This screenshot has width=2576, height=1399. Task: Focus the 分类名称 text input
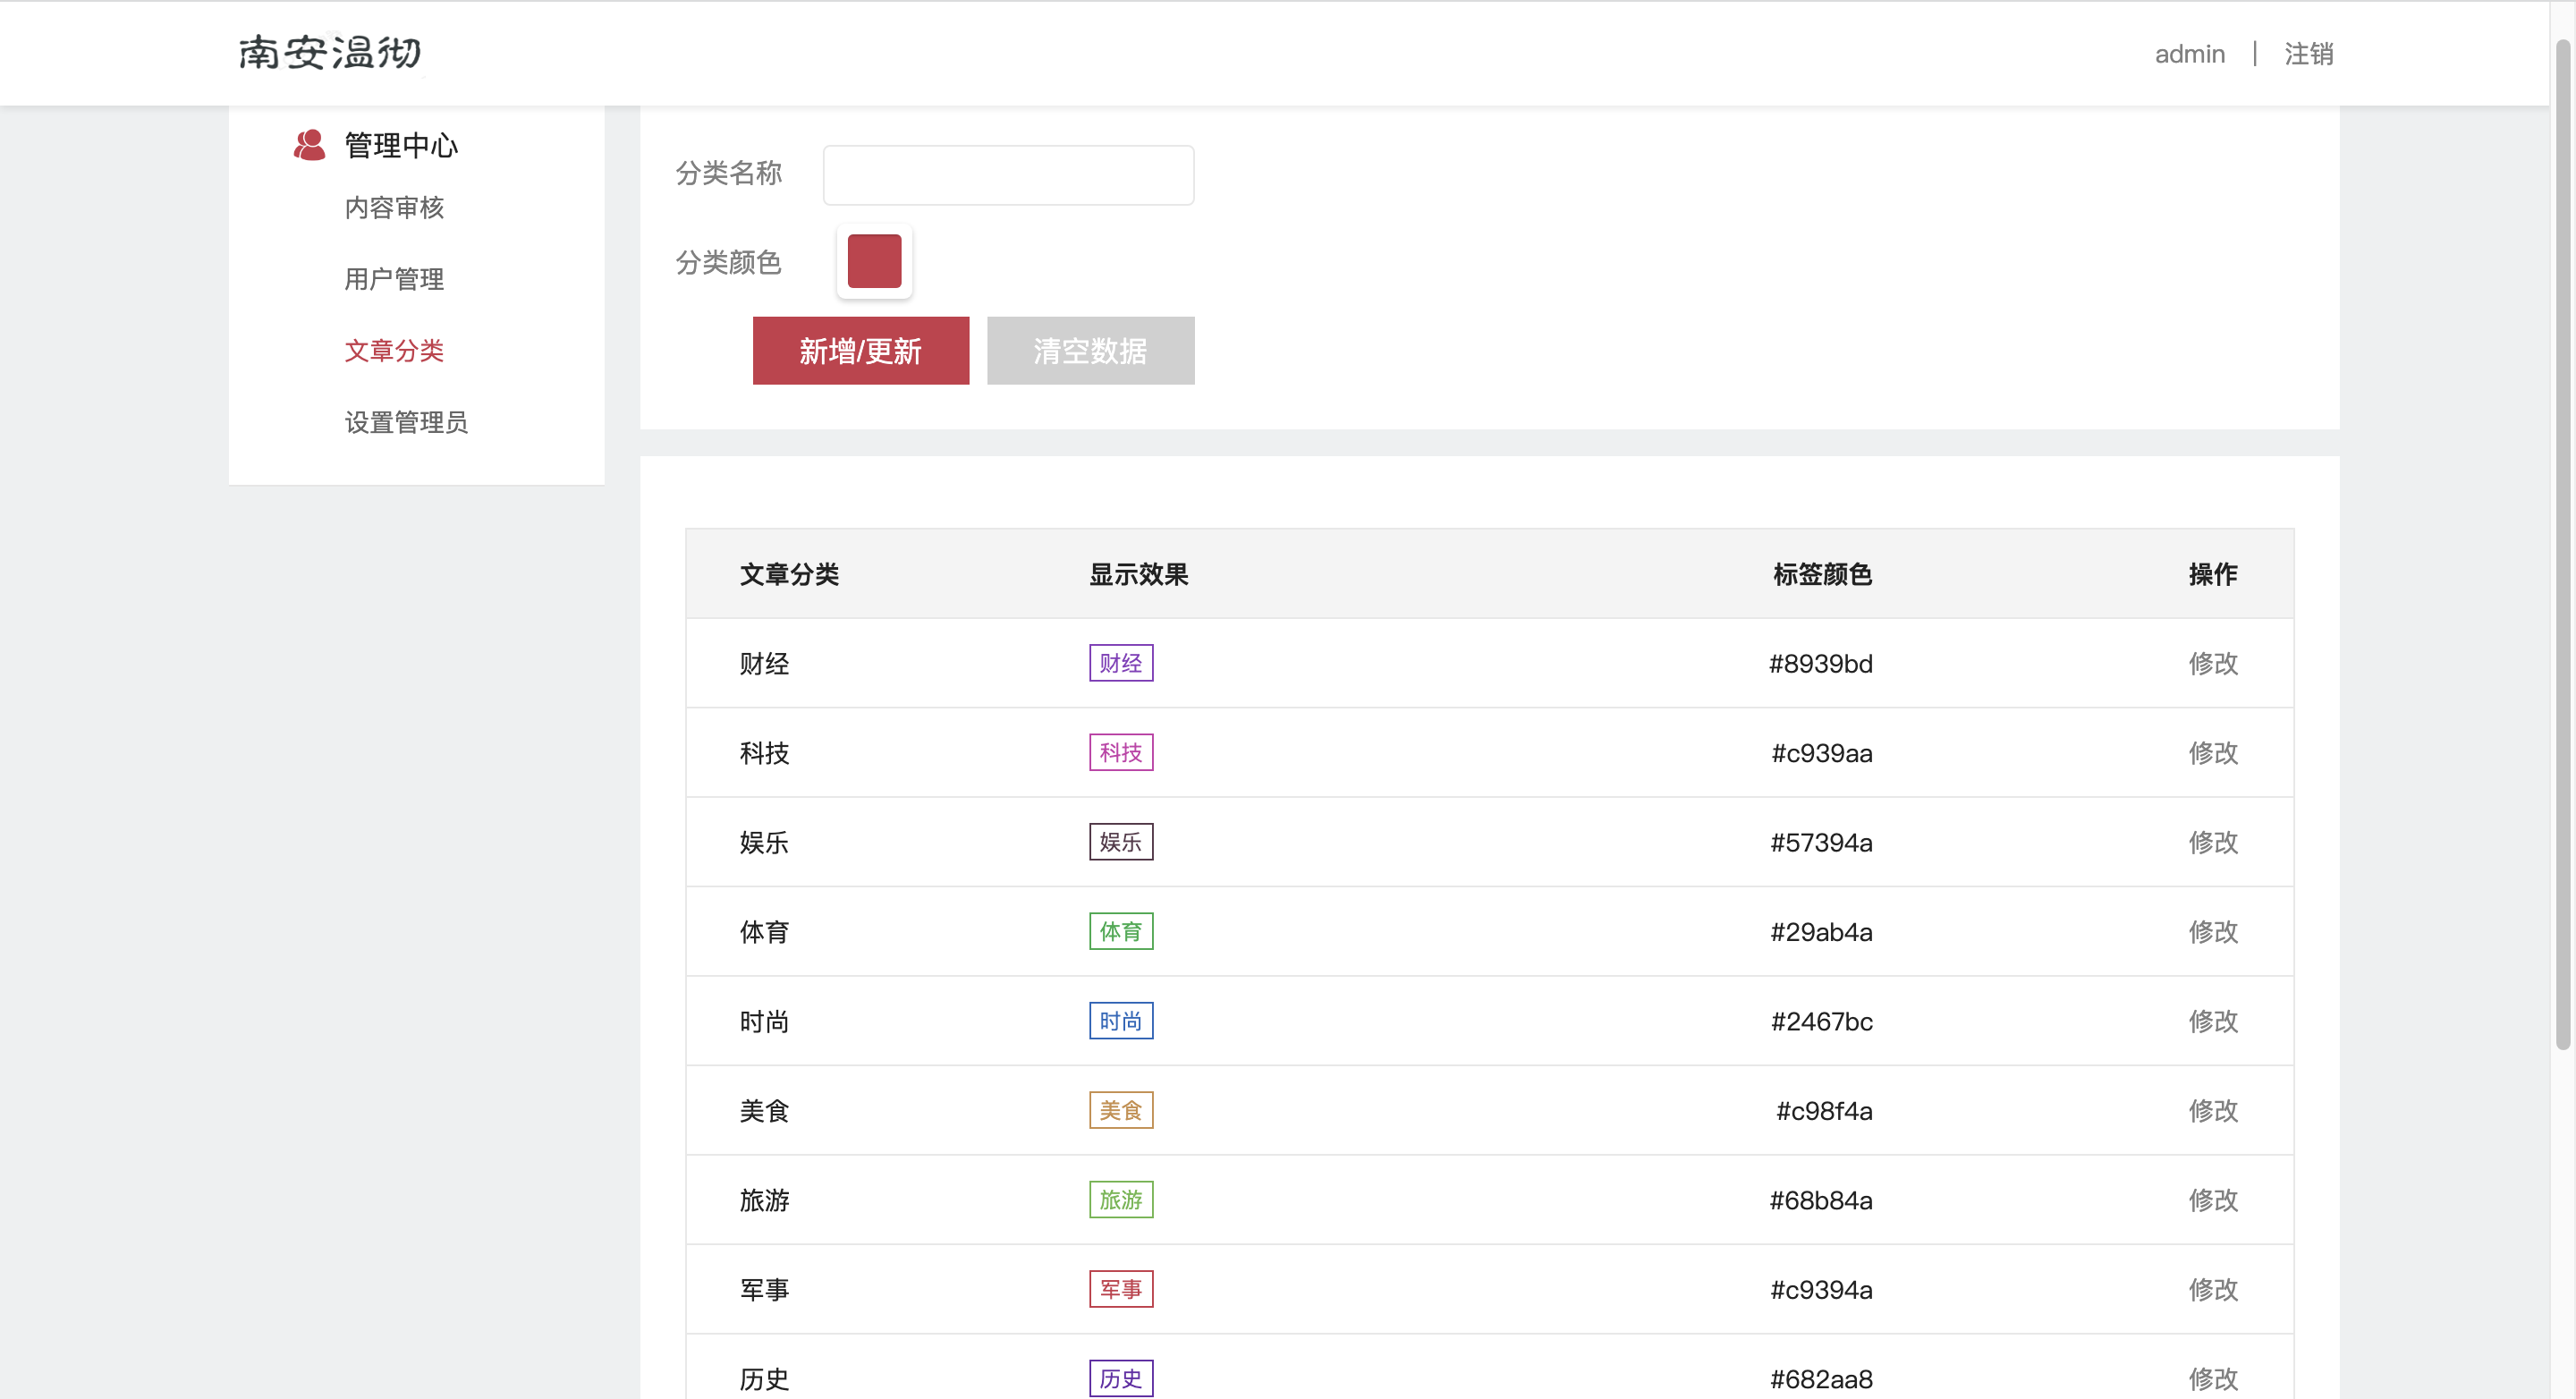[1008, 175]
